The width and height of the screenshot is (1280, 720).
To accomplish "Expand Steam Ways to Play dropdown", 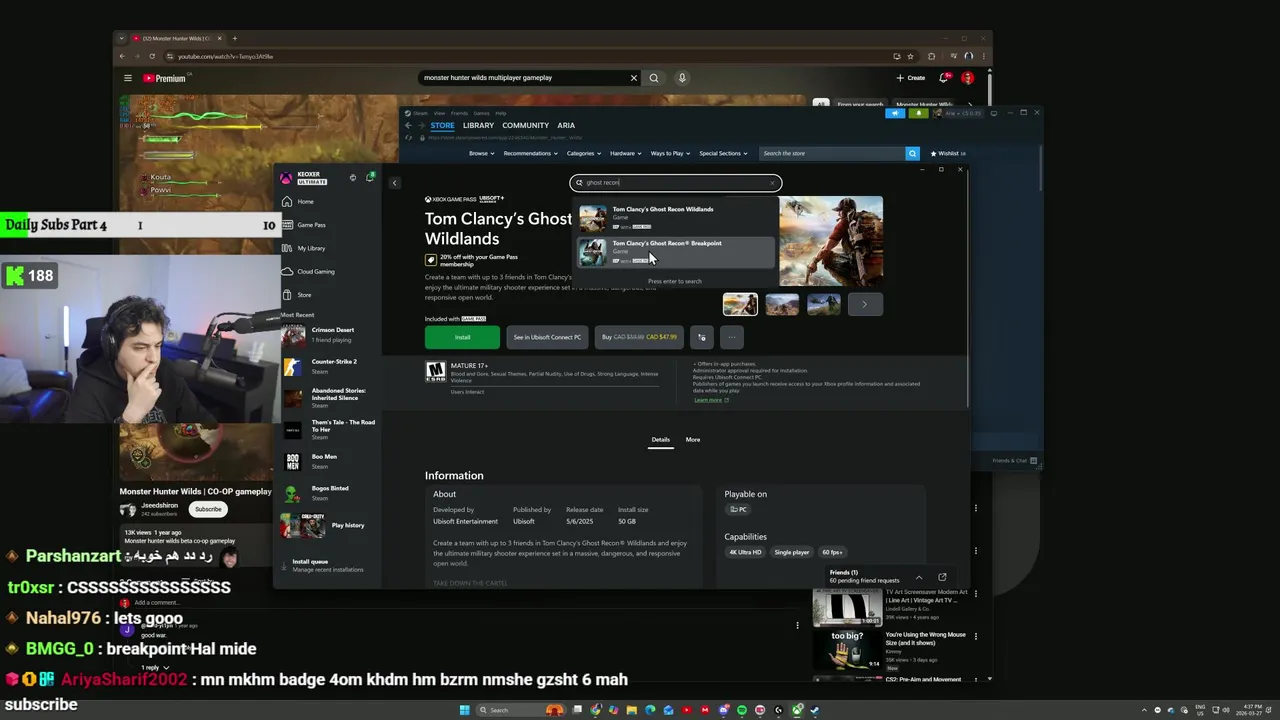I will point(670,153).
